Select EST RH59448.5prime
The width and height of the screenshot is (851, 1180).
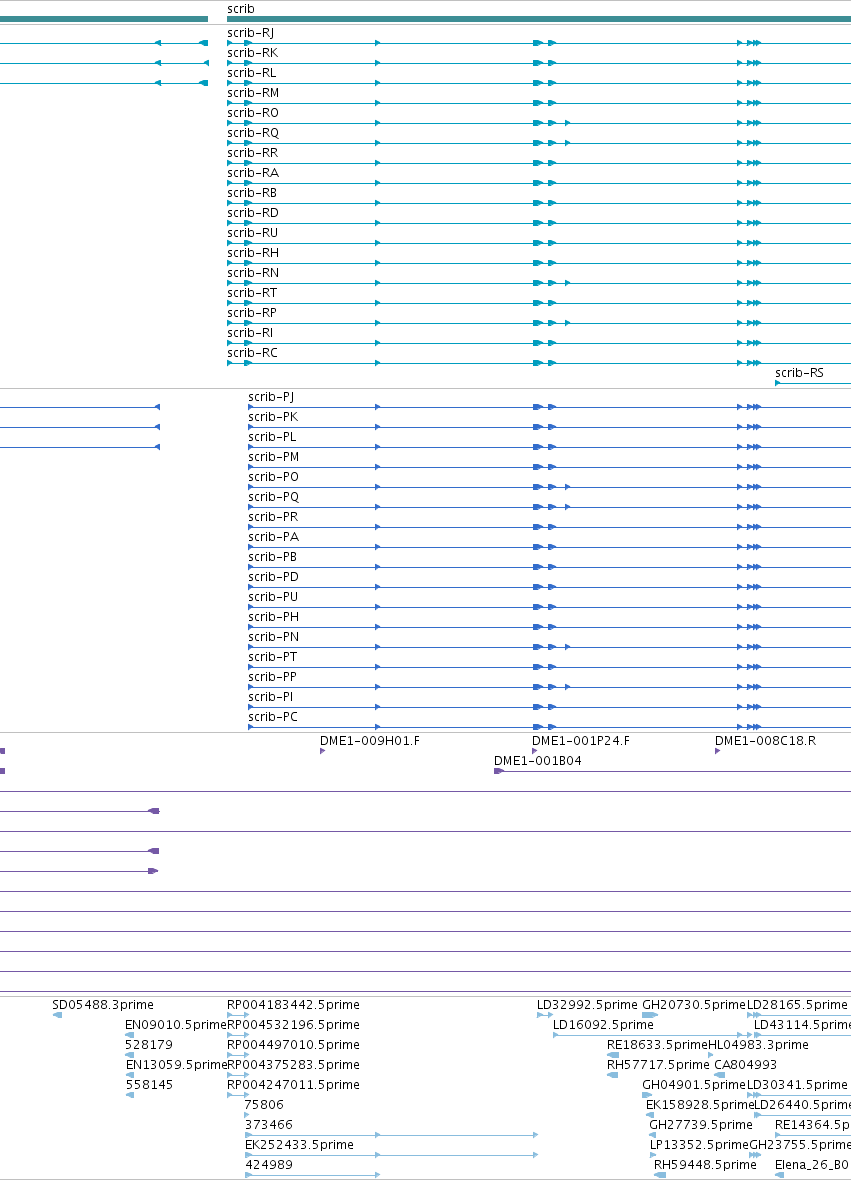click(705, 1165)
